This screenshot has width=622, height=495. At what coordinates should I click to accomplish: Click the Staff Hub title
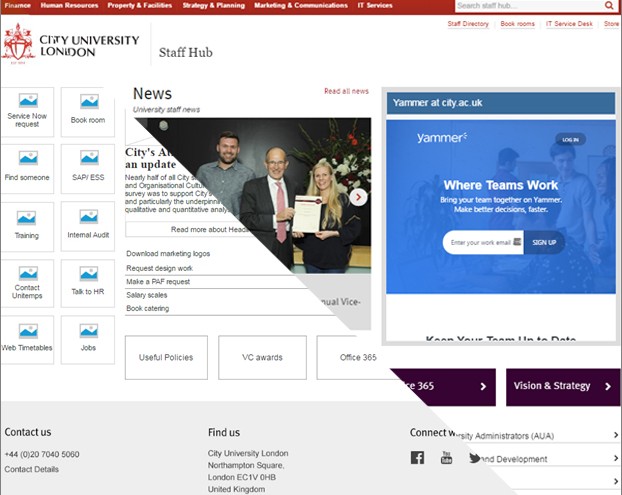[185, 53]
